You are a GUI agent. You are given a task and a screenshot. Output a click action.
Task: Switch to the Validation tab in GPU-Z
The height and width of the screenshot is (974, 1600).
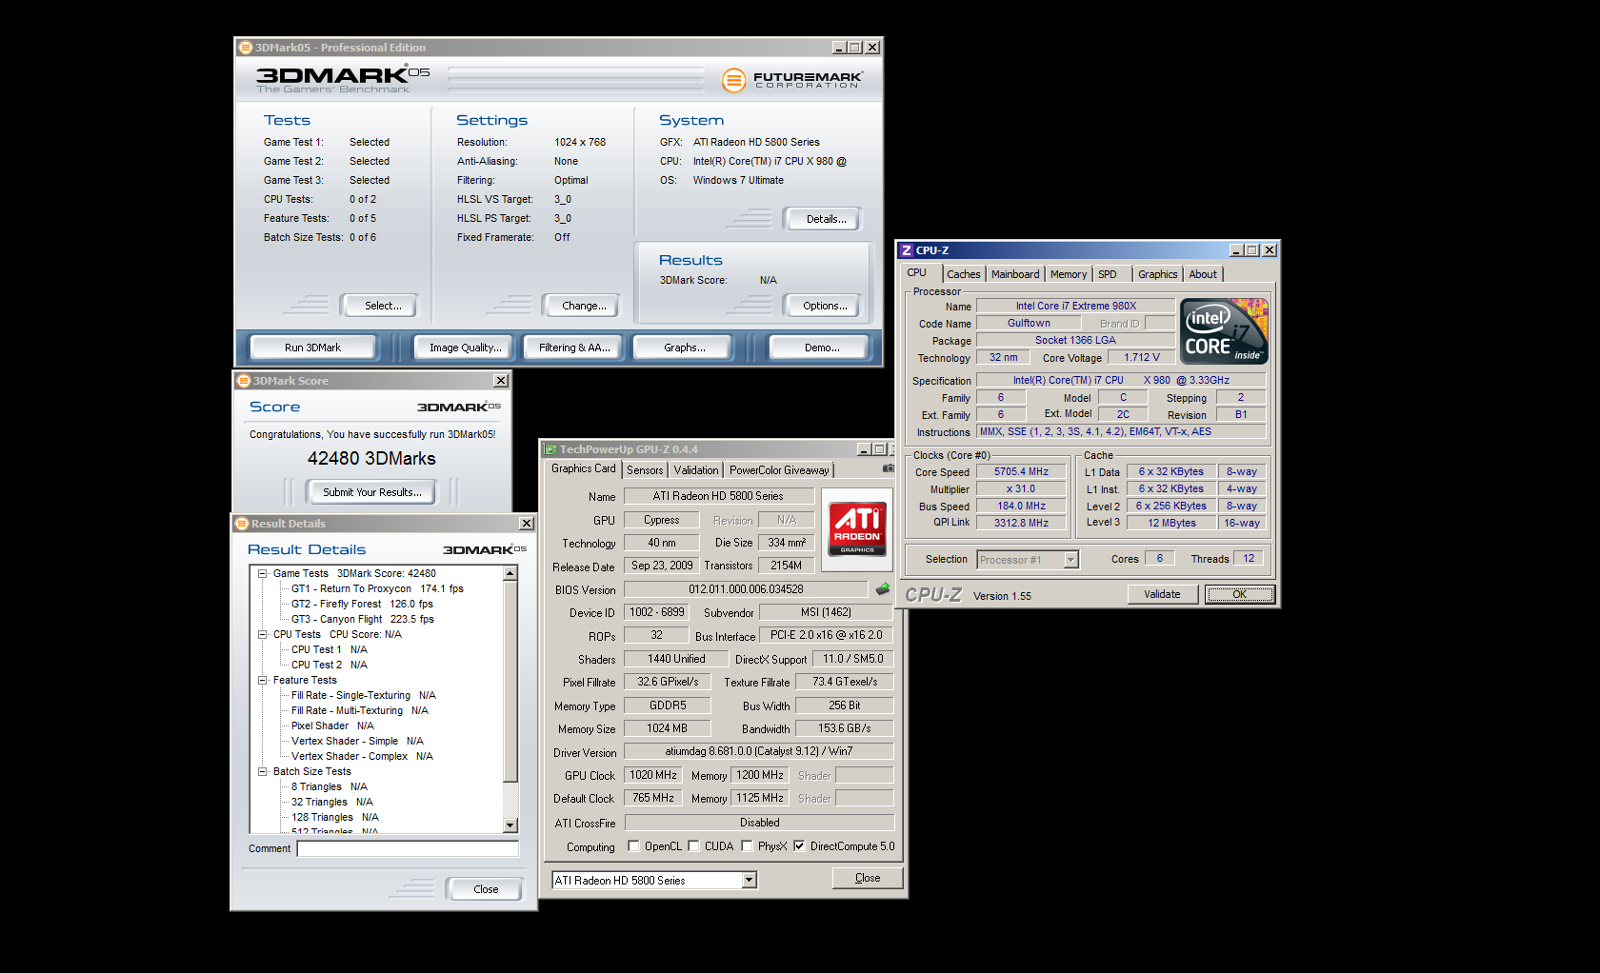coord(696,470)
